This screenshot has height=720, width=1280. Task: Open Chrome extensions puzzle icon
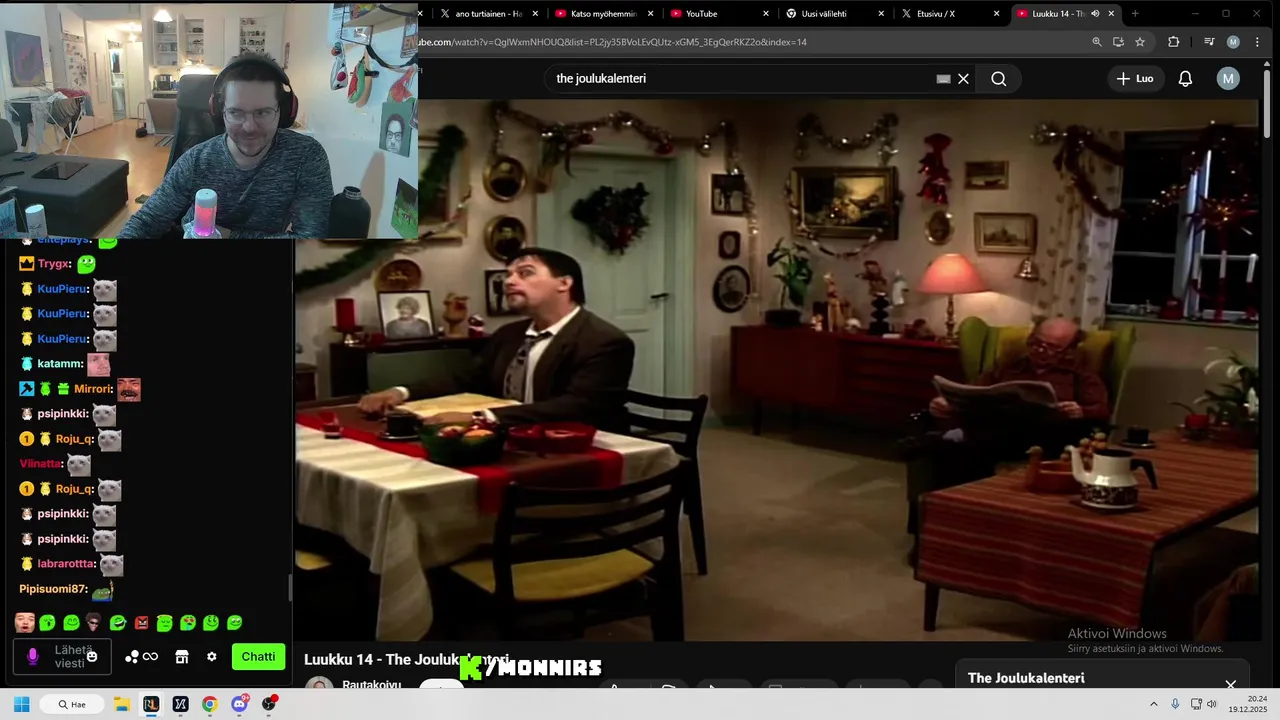pyautogui.click(x=1174, y=42)
